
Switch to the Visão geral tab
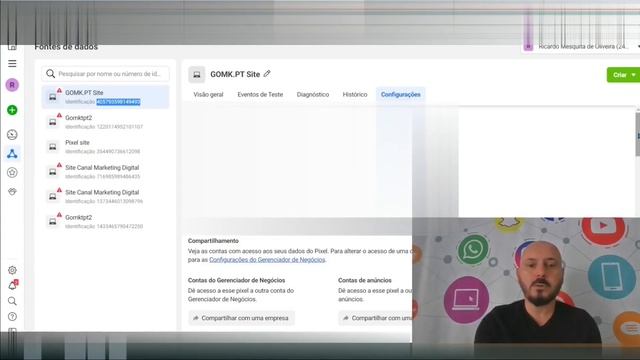tap(208, 94)
